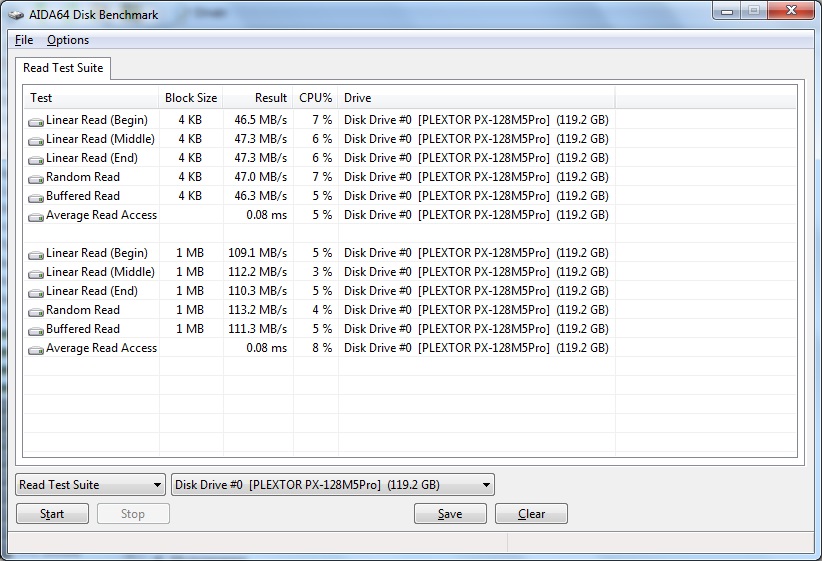Minimize the AIDA64 Disk Benchmark window
Image resolution: width=822 pixels, height=561 pixels.
(x=727, y=10)
